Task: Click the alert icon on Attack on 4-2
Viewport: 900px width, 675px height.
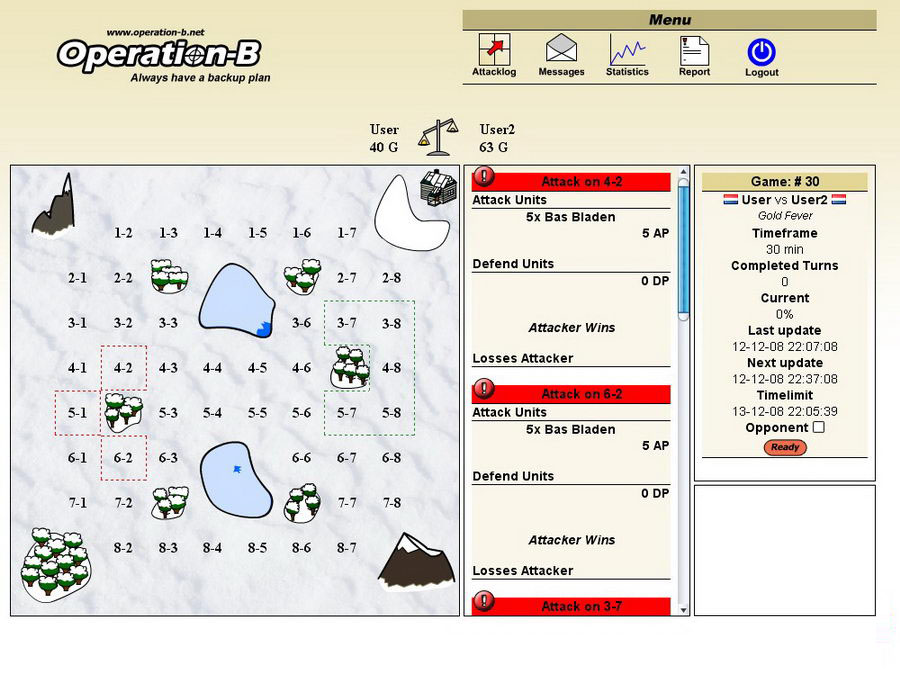Action: click(484, 176)
